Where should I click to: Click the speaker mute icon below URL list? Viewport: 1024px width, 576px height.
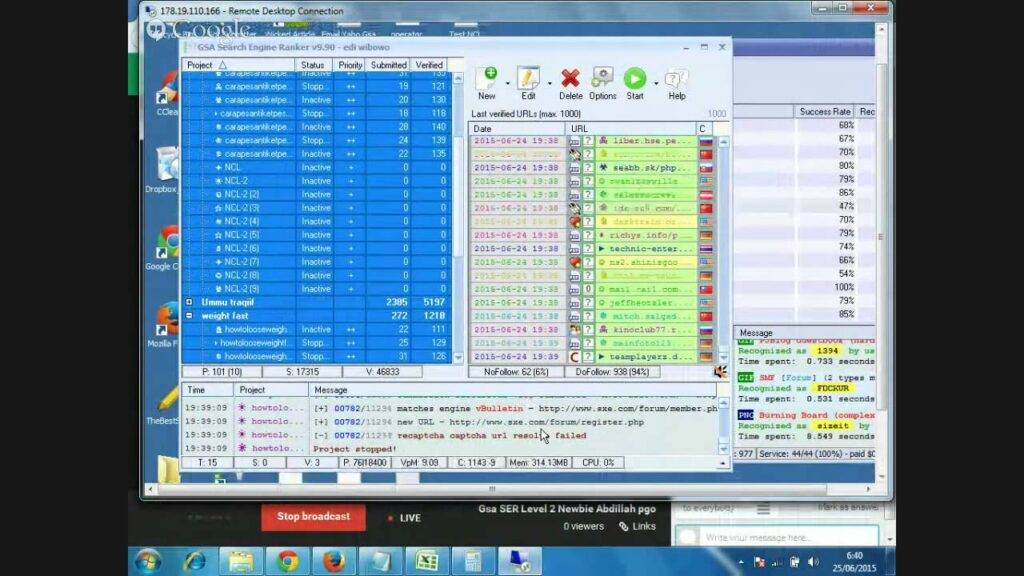[720, 372]
